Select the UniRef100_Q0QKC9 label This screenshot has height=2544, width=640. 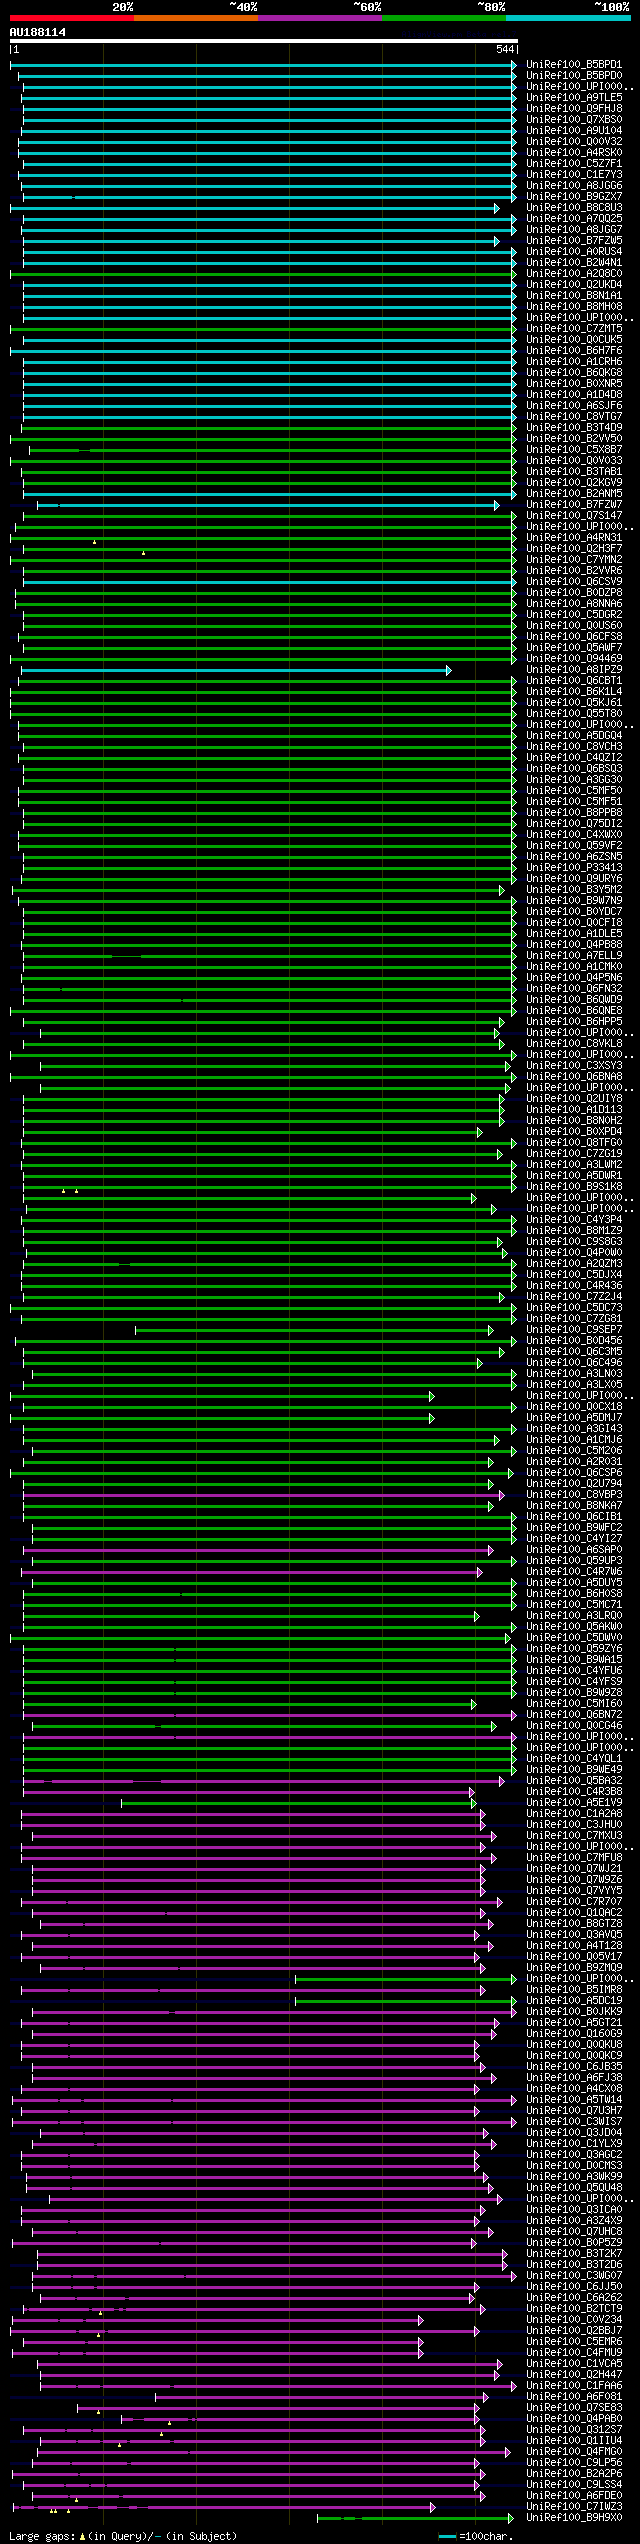(574, 2056)
